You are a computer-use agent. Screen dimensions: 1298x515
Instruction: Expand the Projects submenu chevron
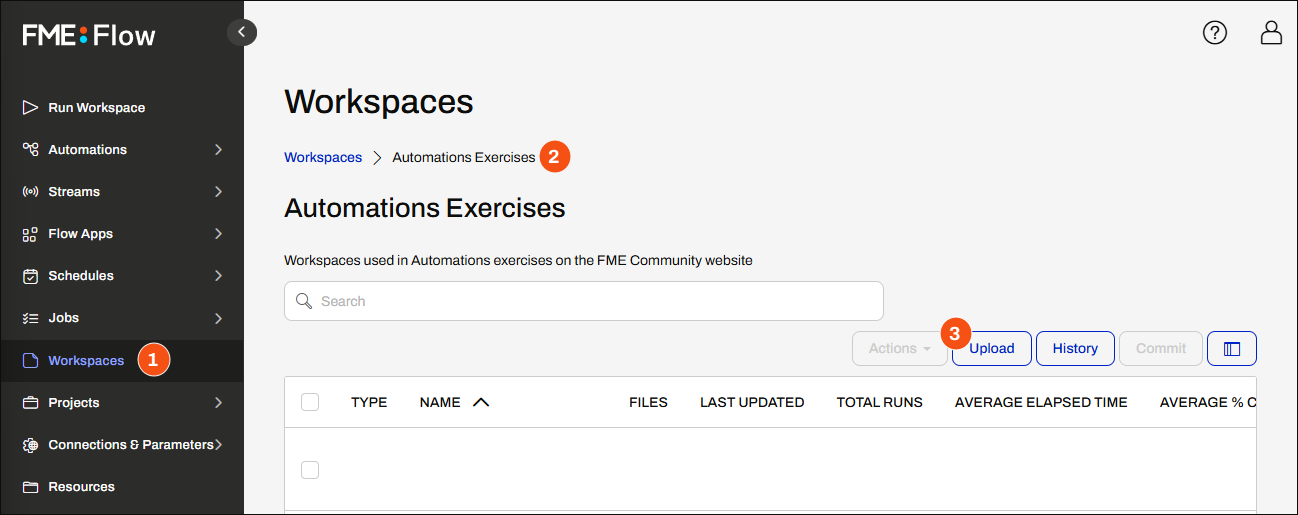(x=218, y=402)
